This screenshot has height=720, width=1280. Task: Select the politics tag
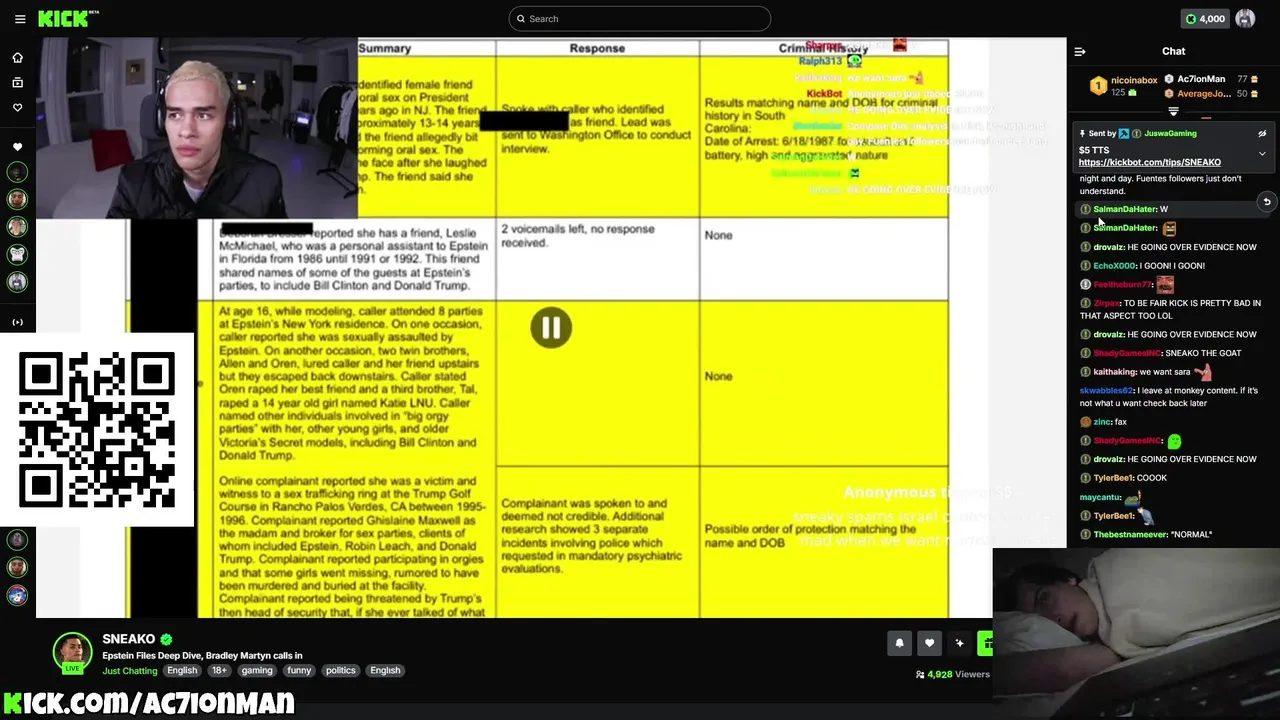pos(340,671)
